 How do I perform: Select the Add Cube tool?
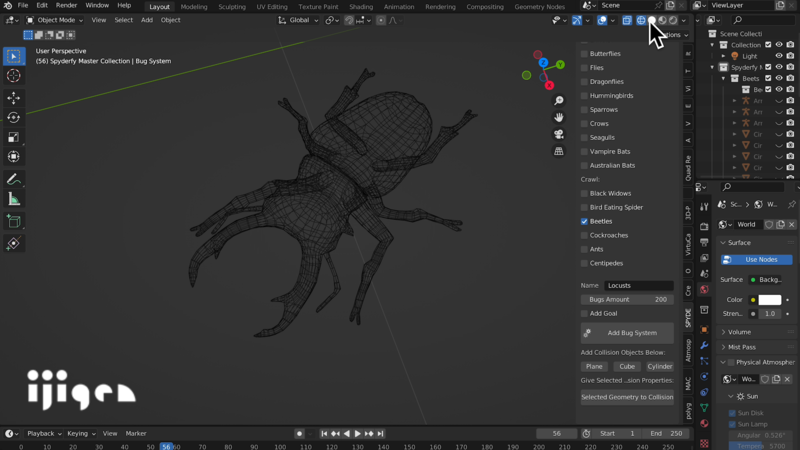(x=14, y=221)
